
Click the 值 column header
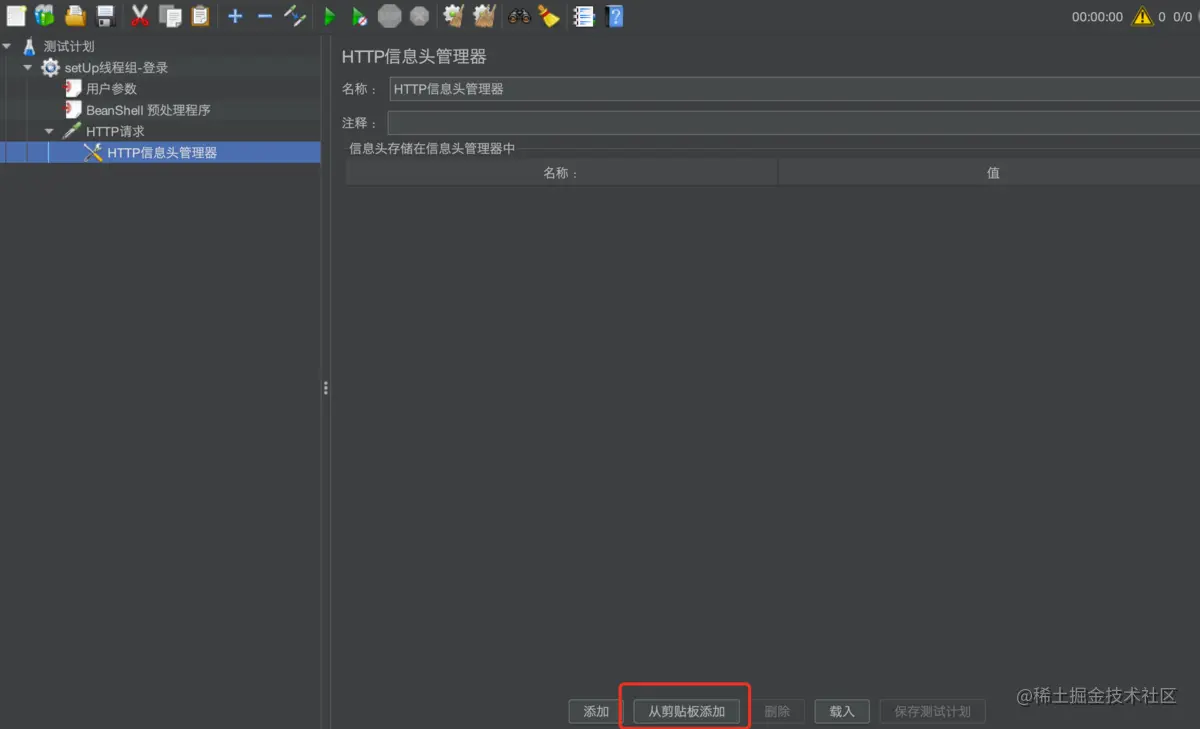point(989,172)
